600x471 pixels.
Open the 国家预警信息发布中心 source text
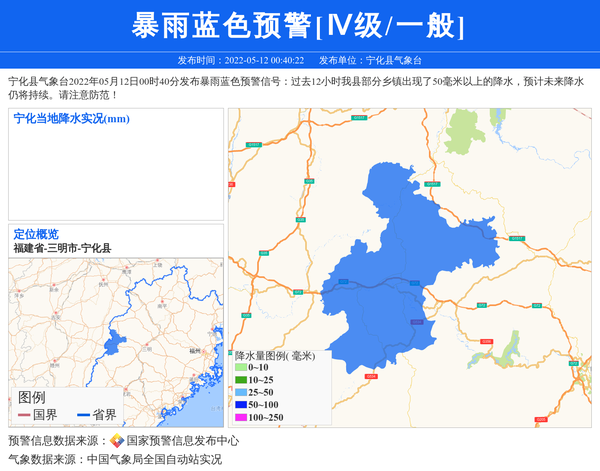[183, 441]
